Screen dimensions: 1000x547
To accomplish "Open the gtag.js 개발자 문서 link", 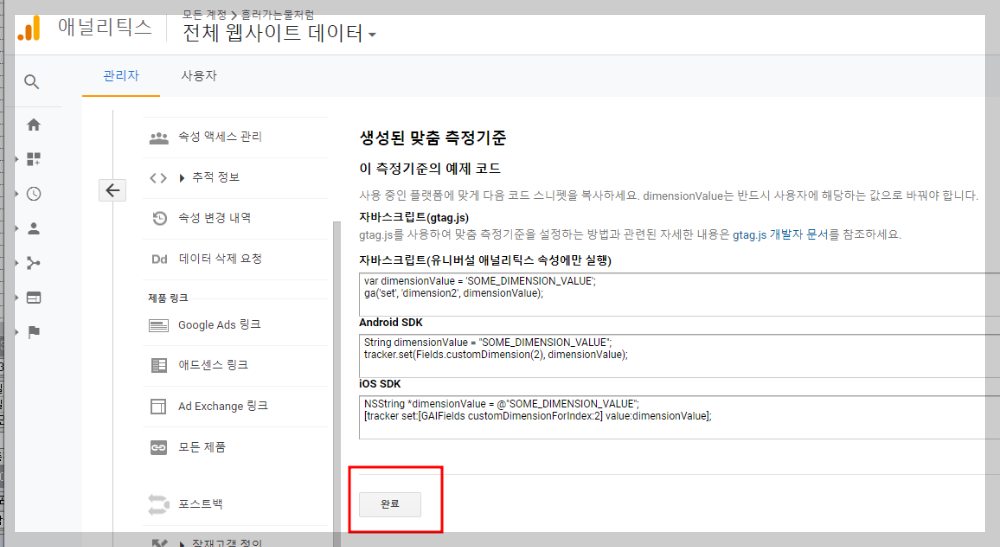I will (780, 235).
